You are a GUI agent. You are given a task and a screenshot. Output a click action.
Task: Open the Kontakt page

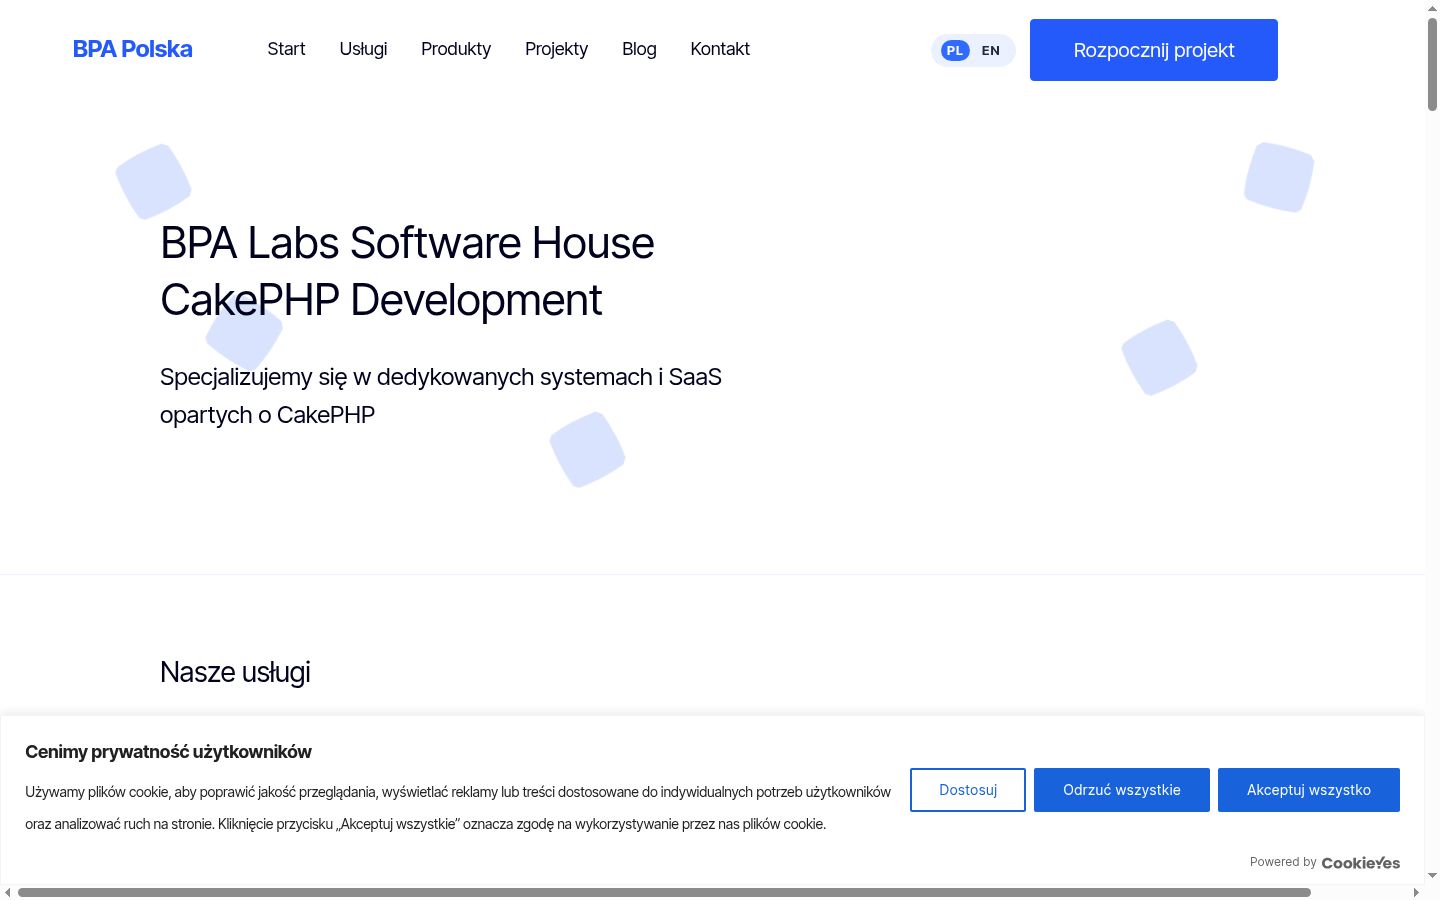point(720,49)
